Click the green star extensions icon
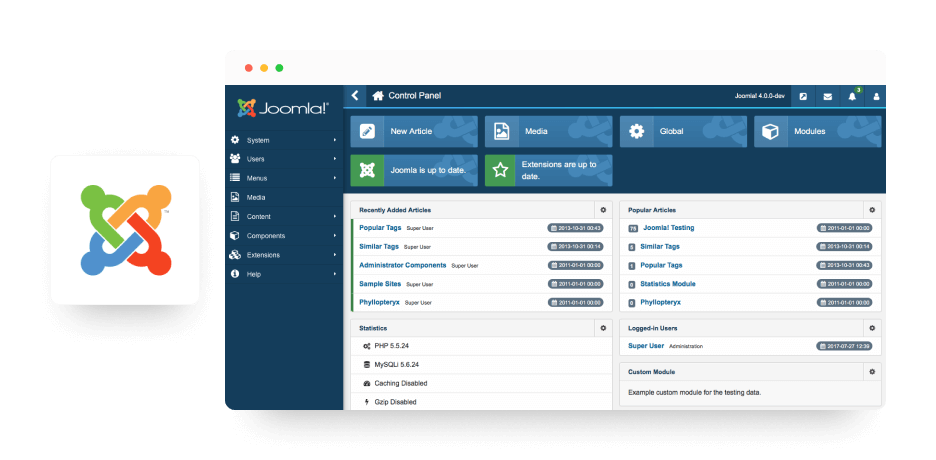Screen dimensions: 936x460 tap(501, 171)
